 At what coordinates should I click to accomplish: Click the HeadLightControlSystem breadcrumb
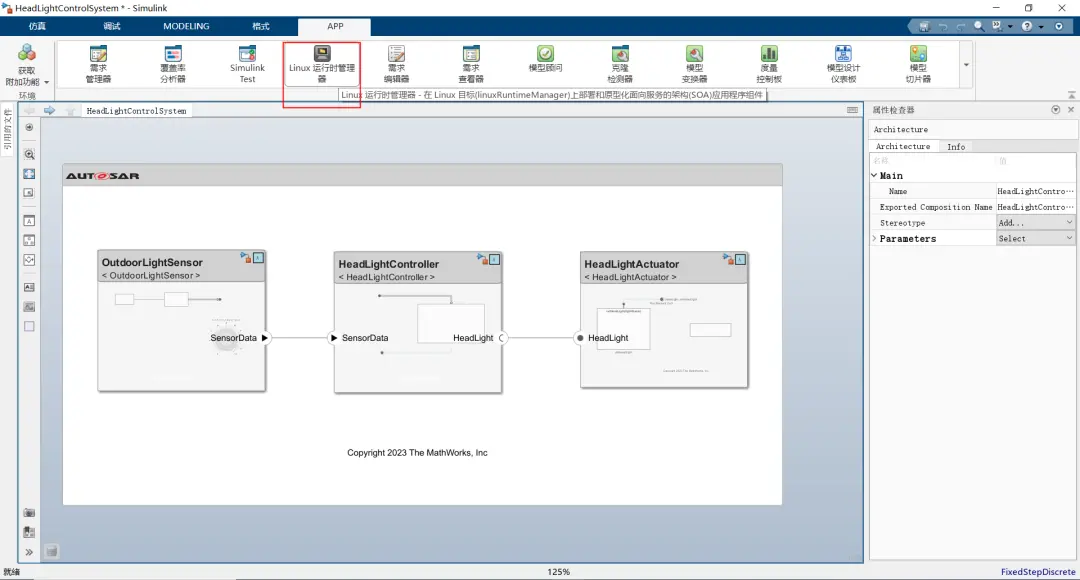136,111
